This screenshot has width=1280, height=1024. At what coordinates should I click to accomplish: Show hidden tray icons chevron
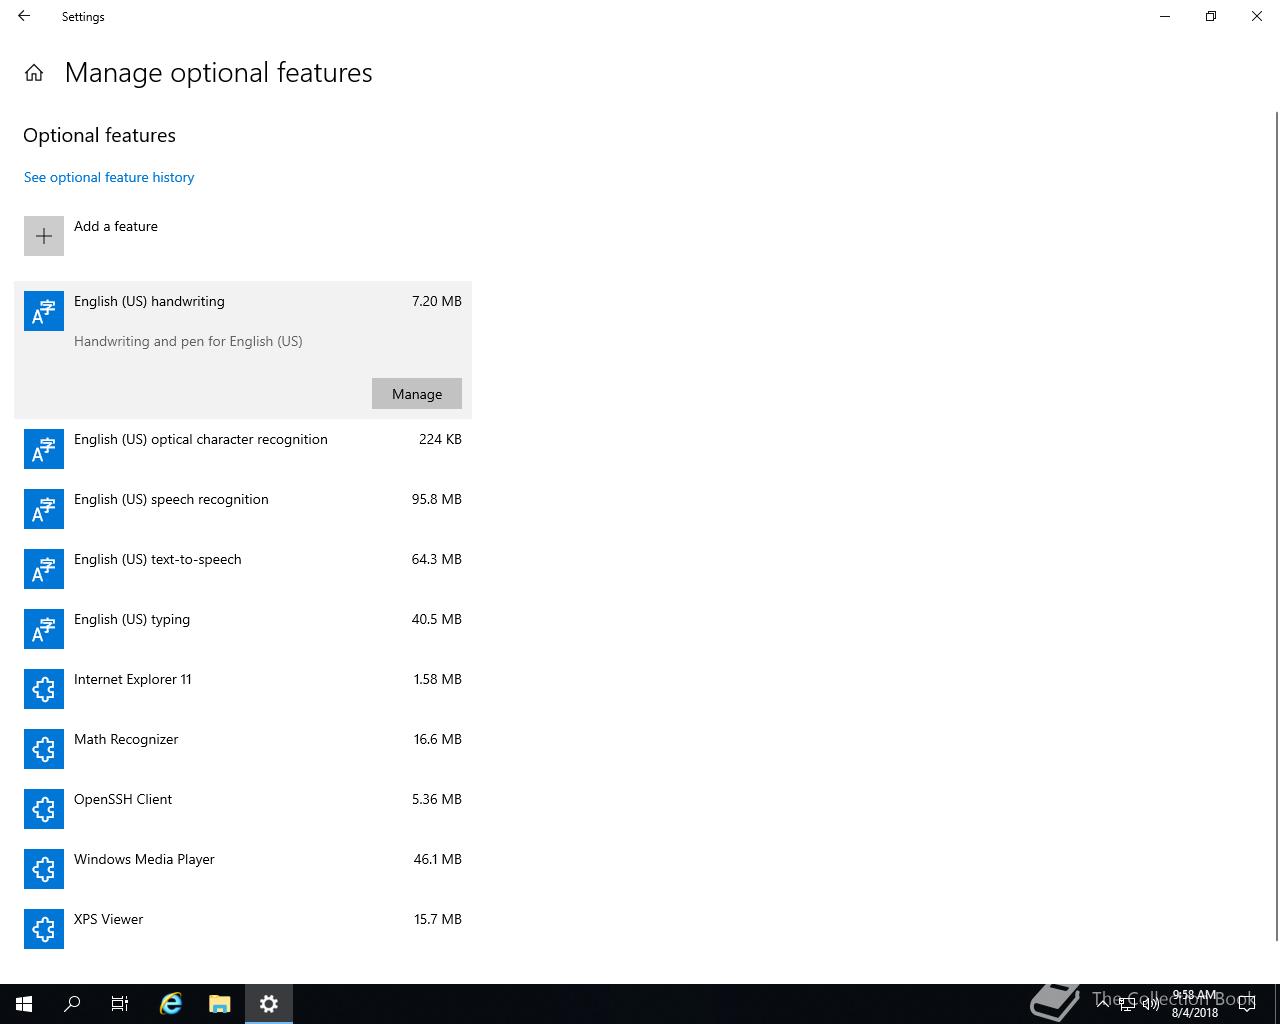(1104, 1003)
